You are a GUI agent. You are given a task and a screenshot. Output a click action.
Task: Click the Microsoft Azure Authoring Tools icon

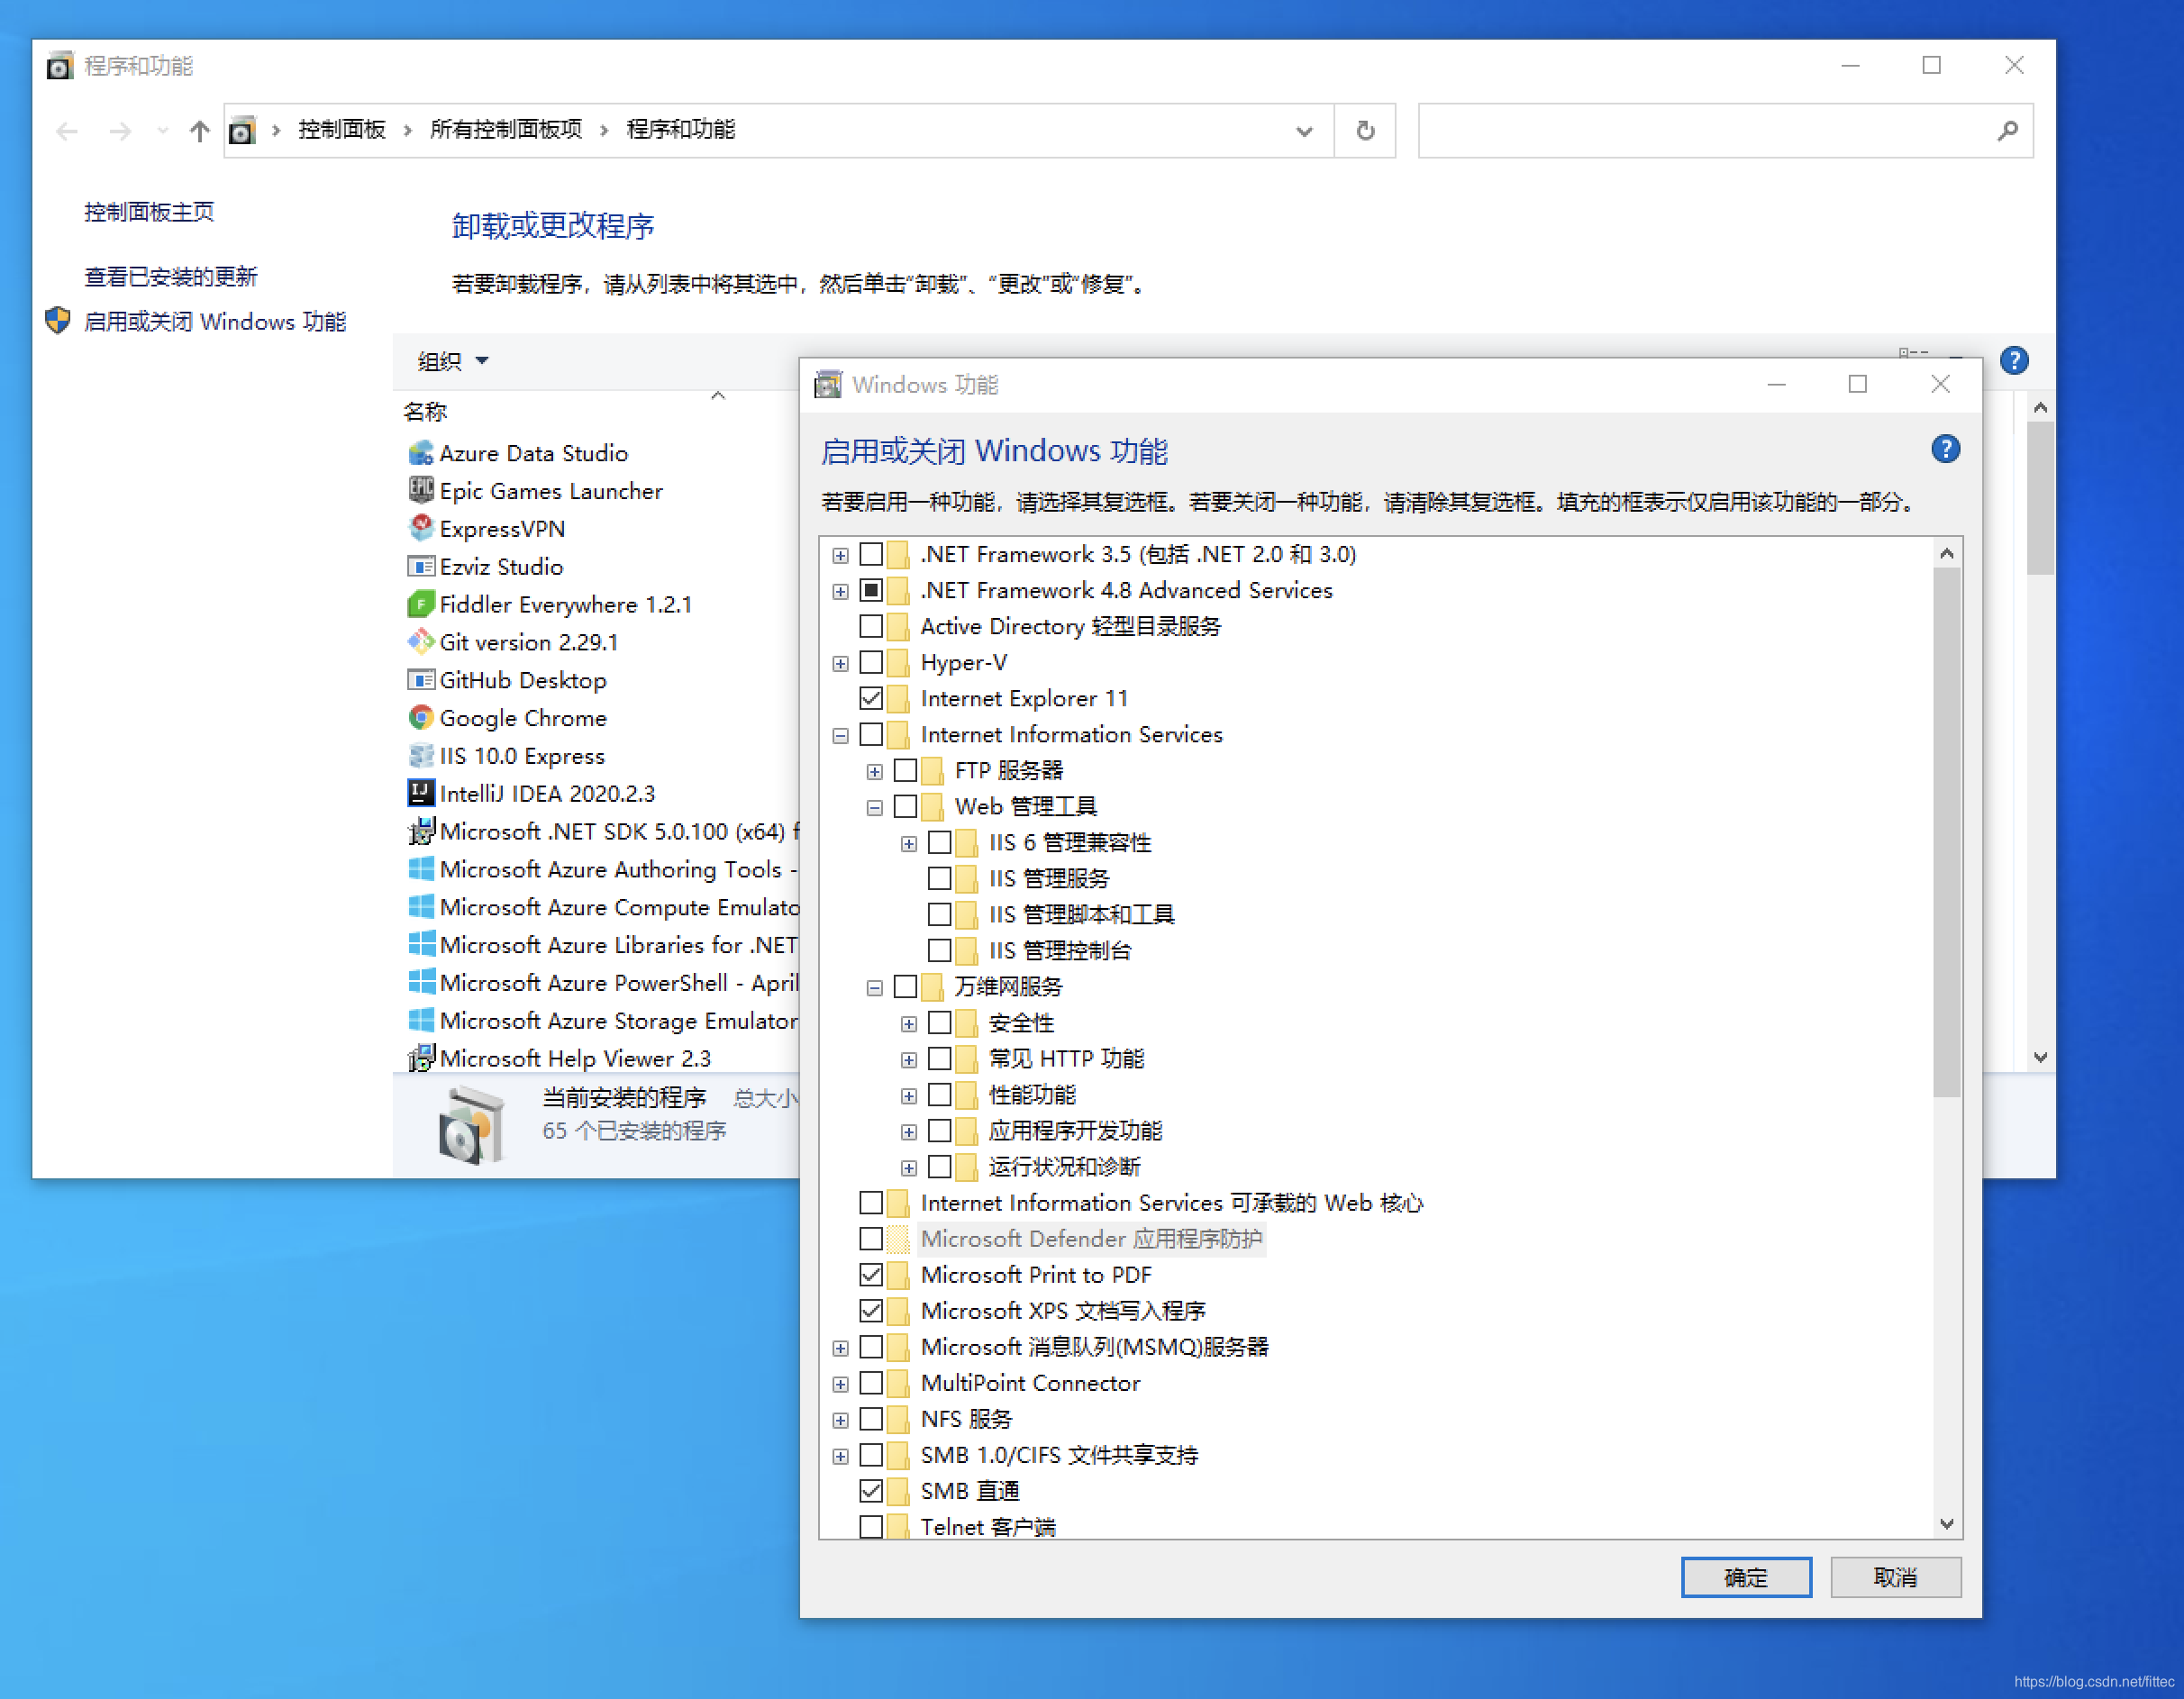point(421,869)
